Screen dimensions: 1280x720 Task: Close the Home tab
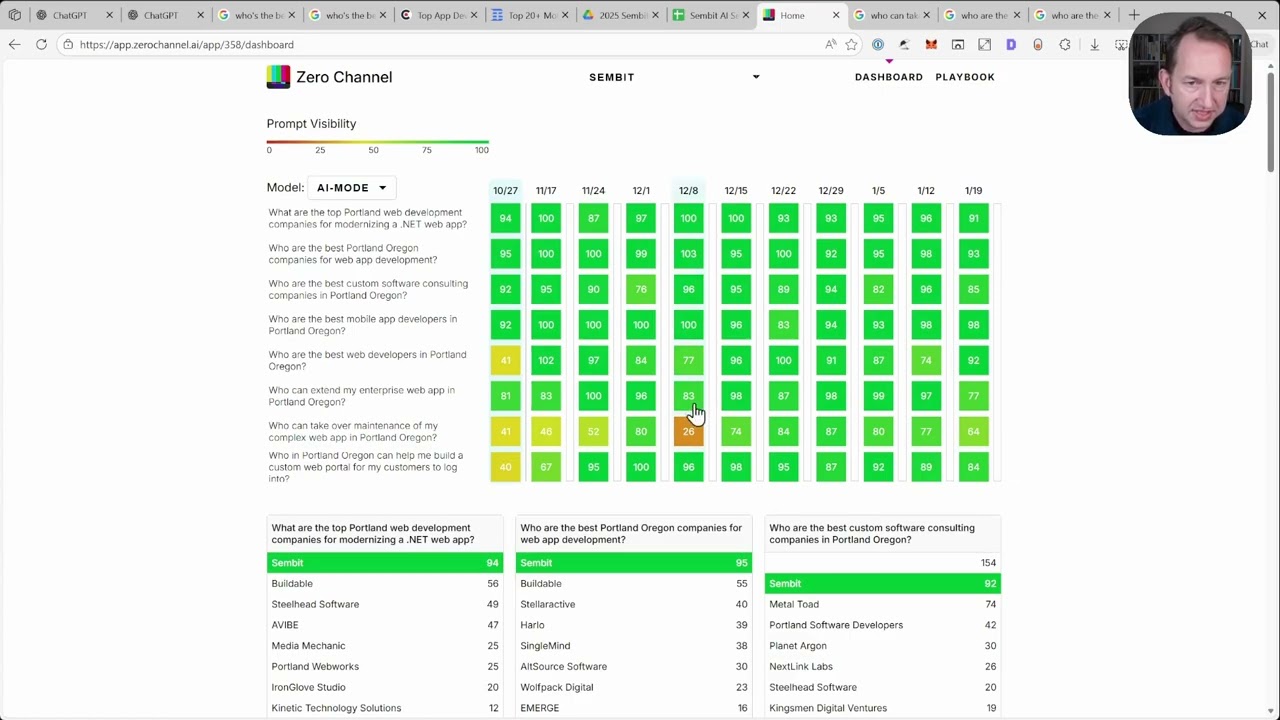836,15
